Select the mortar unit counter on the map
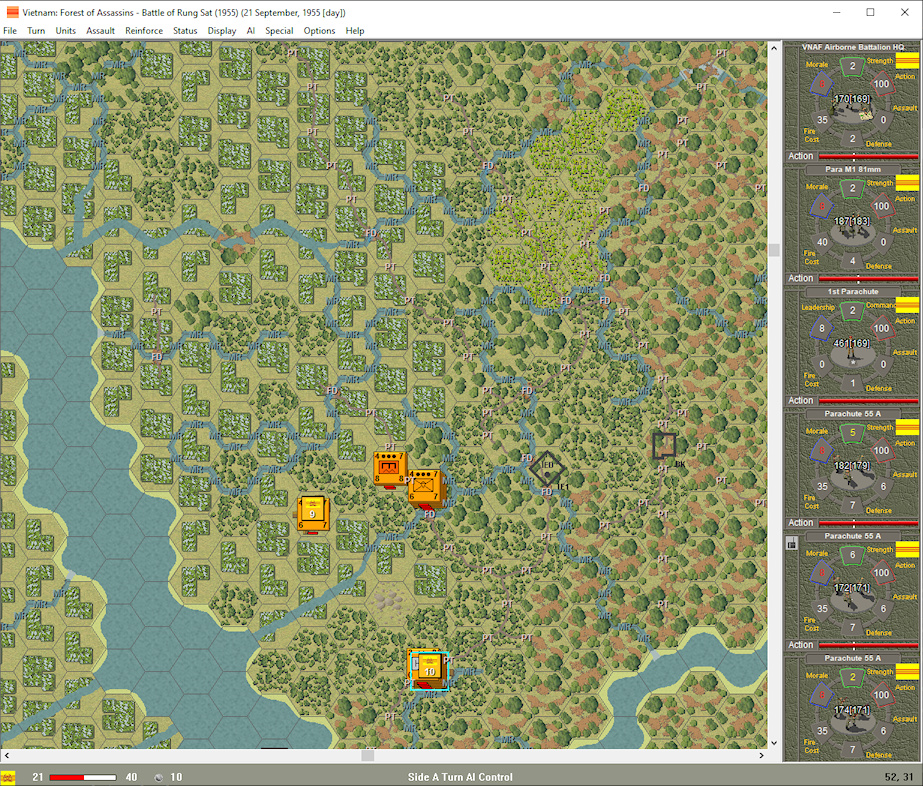Viewport: 923px width, 786px height. coord(390,469)
